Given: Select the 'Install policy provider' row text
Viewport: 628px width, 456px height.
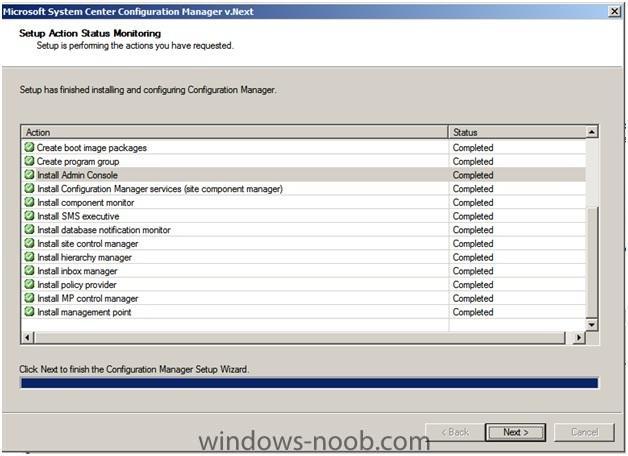Looking at the screenshot, I should tap(77, 285).
